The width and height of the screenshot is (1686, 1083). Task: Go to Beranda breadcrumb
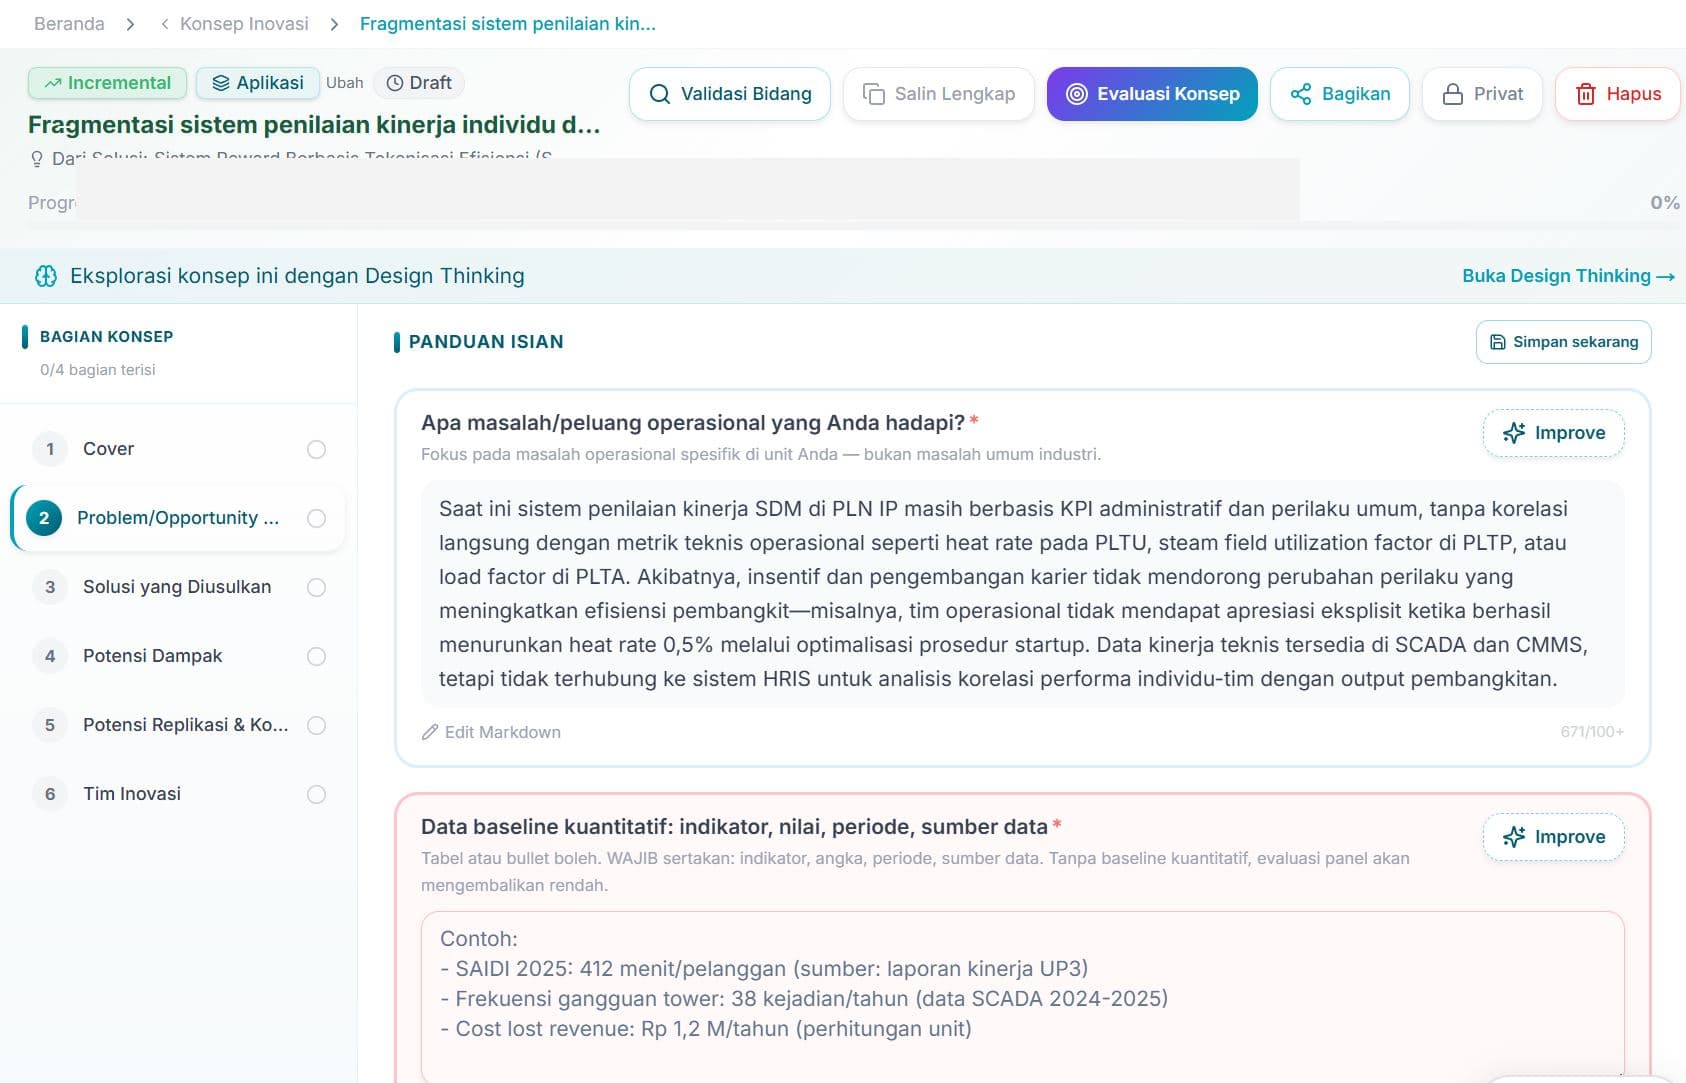coord(69,24)
